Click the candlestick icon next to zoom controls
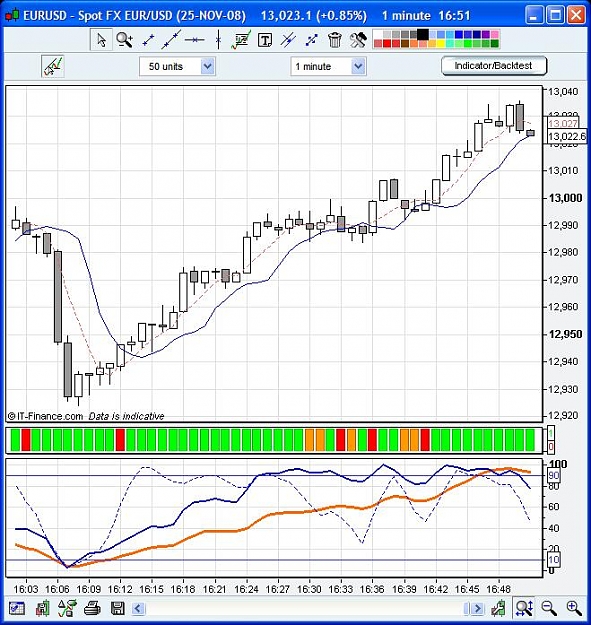The image size is (591, 625). 498,608
